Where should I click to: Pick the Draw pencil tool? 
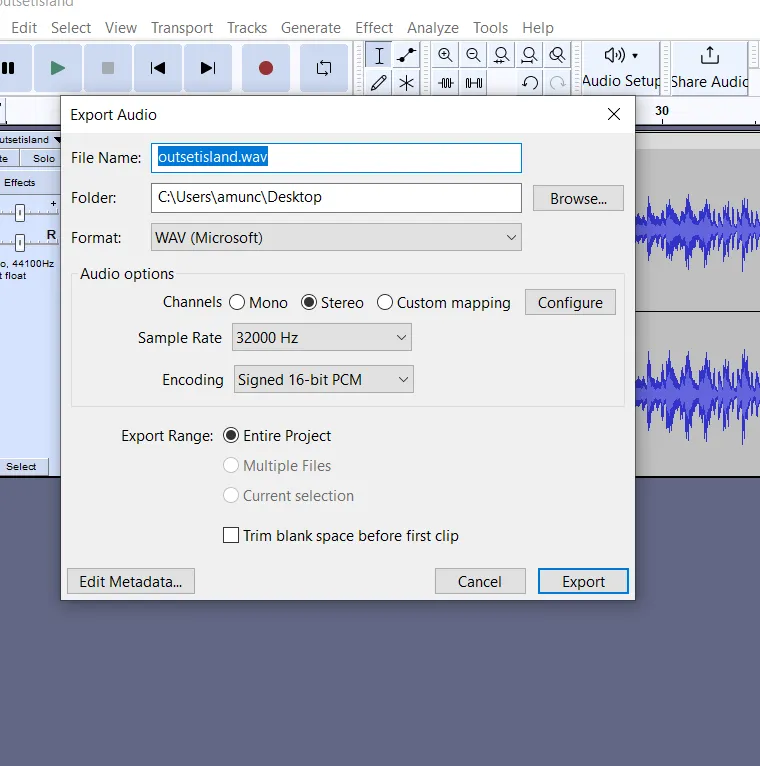pyautogui.click(x=379, y=83)
